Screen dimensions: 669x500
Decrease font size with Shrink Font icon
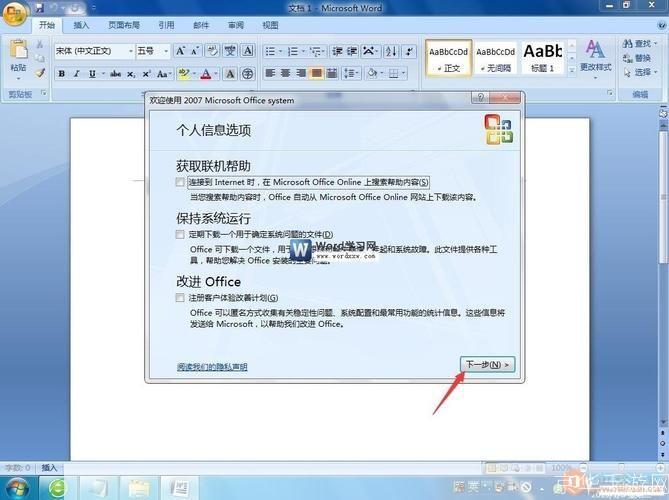pos(195,51)
